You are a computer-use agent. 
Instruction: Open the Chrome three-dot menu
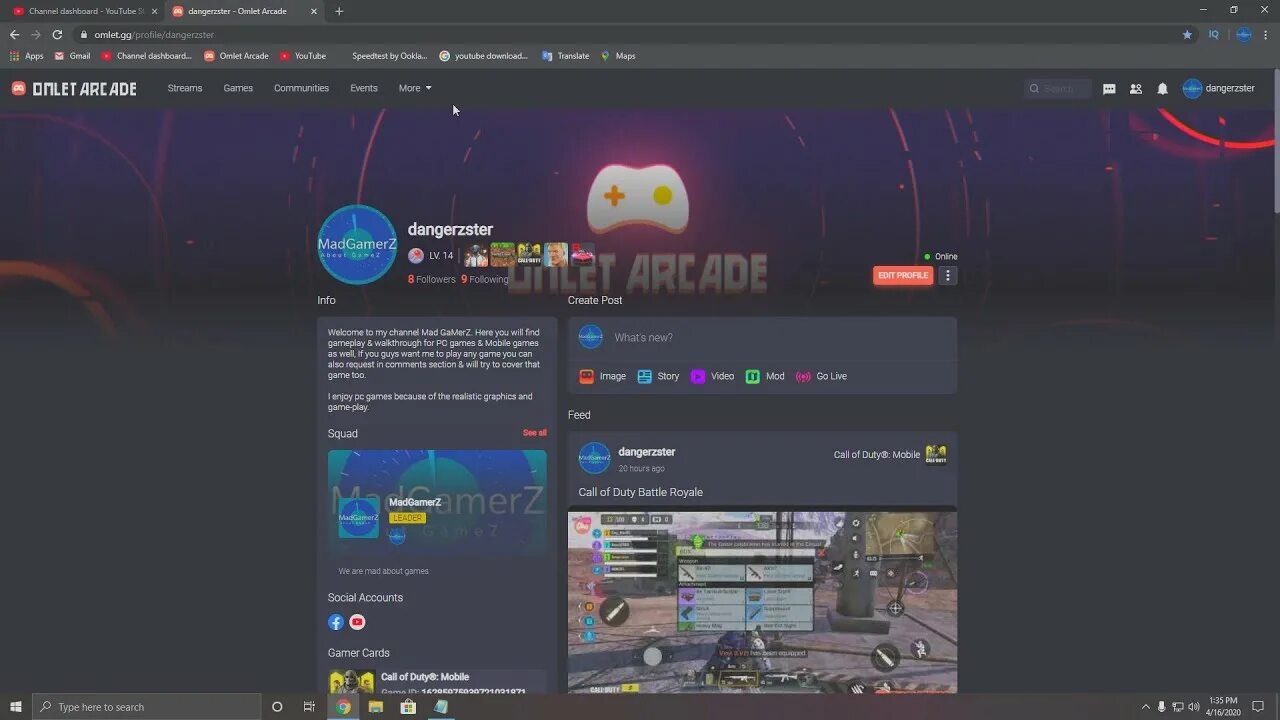[x=1266, y=34]
